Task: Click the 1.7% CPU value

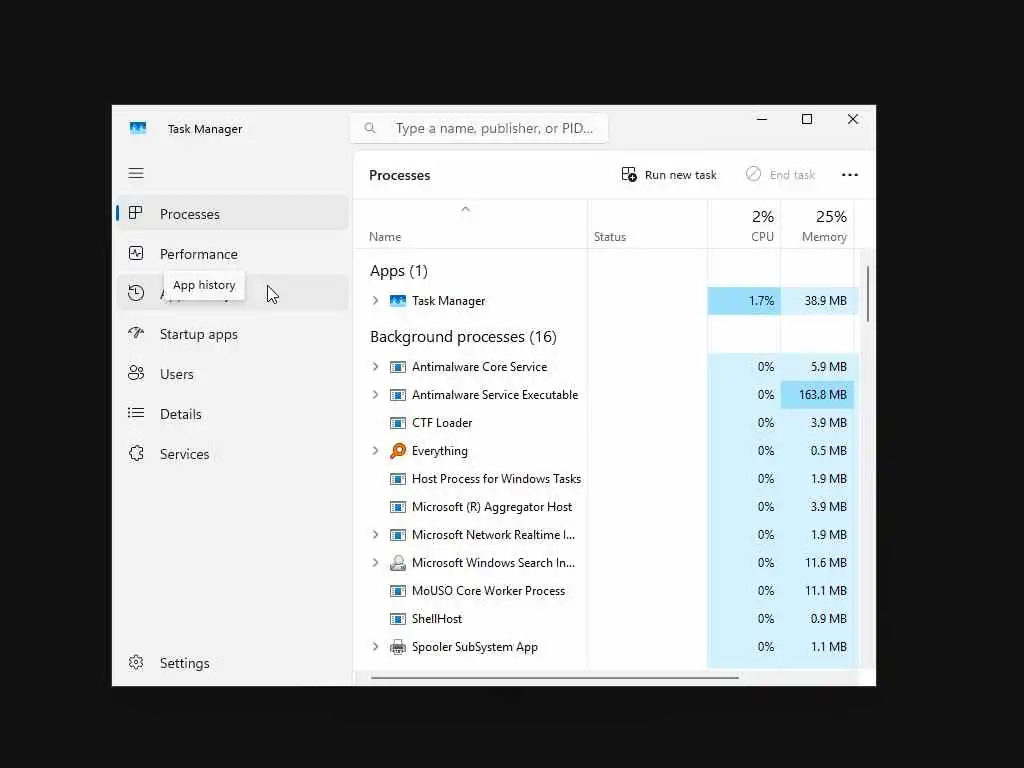Action: [x=761, y=300]
